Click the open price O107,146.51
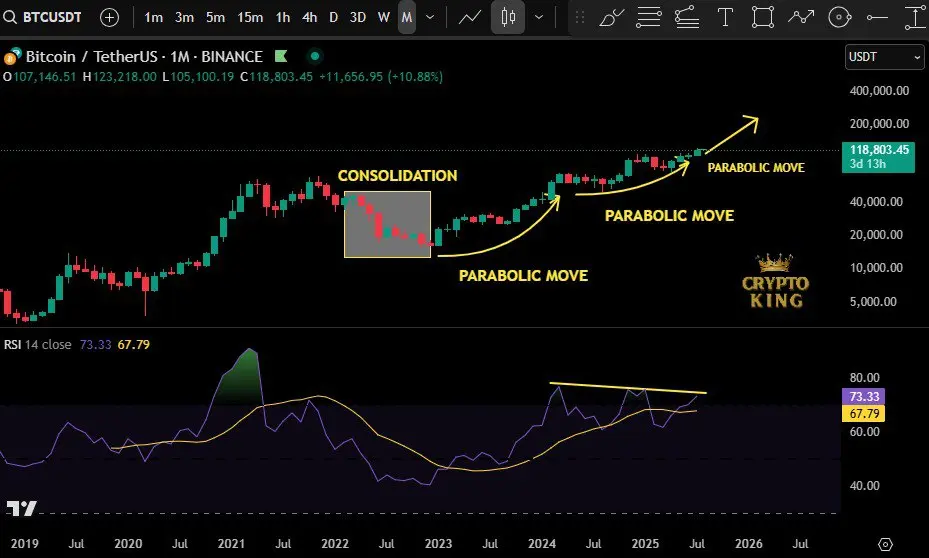Image resolution: width=929 pixels, height=558 pixels. (x=40, y=77)
